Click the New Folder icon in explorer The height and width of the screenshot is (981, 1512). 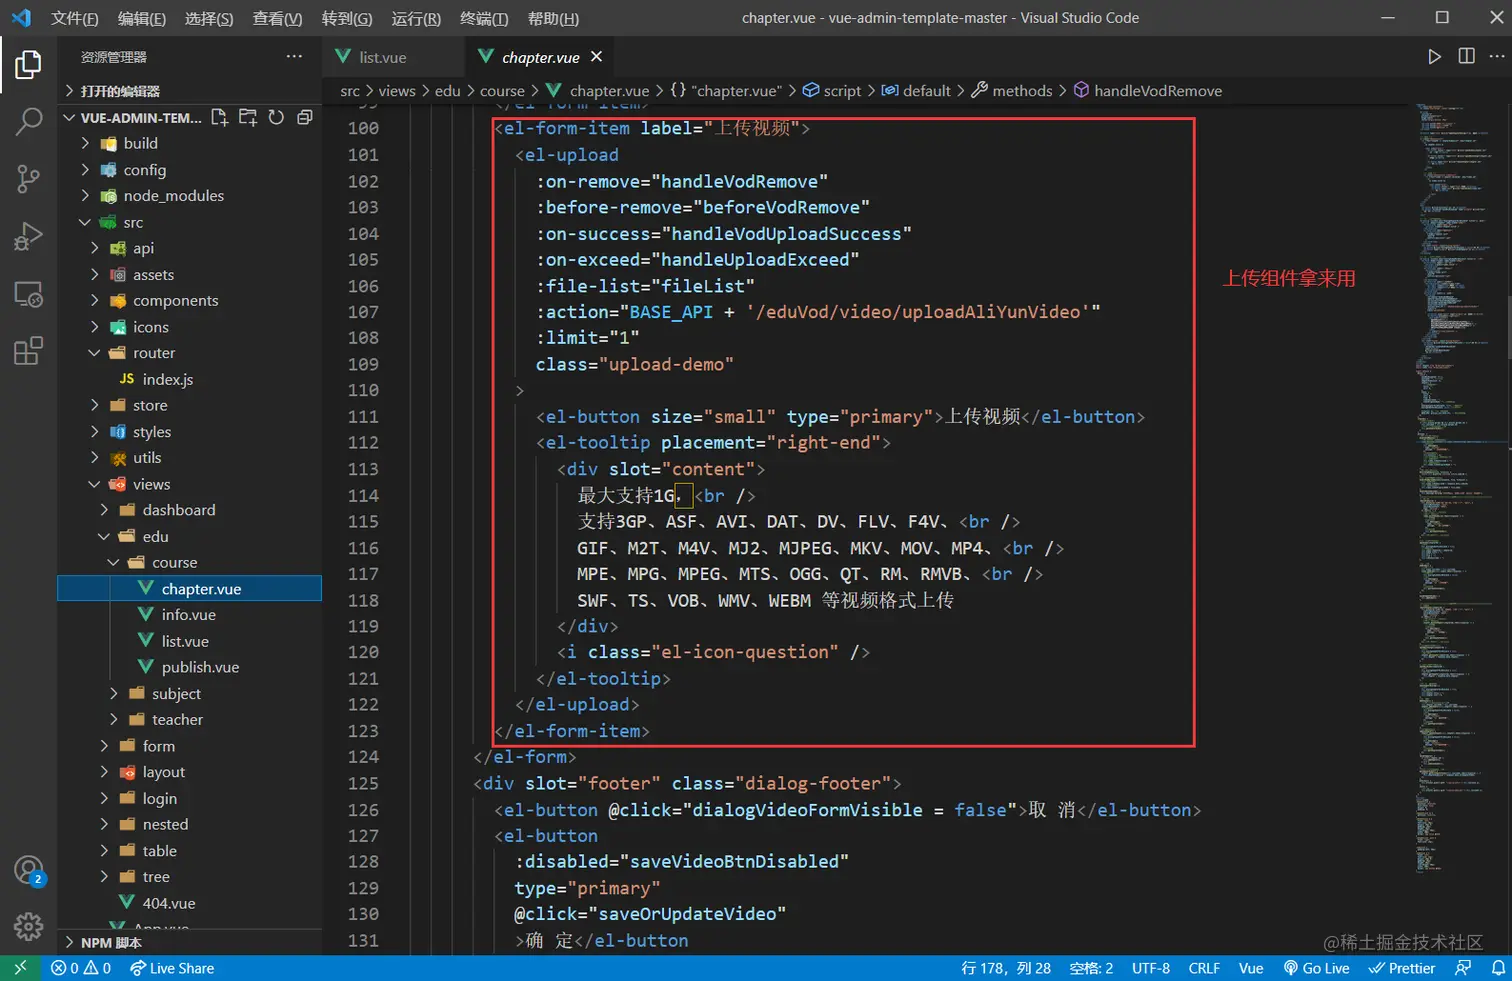point(248,117)
